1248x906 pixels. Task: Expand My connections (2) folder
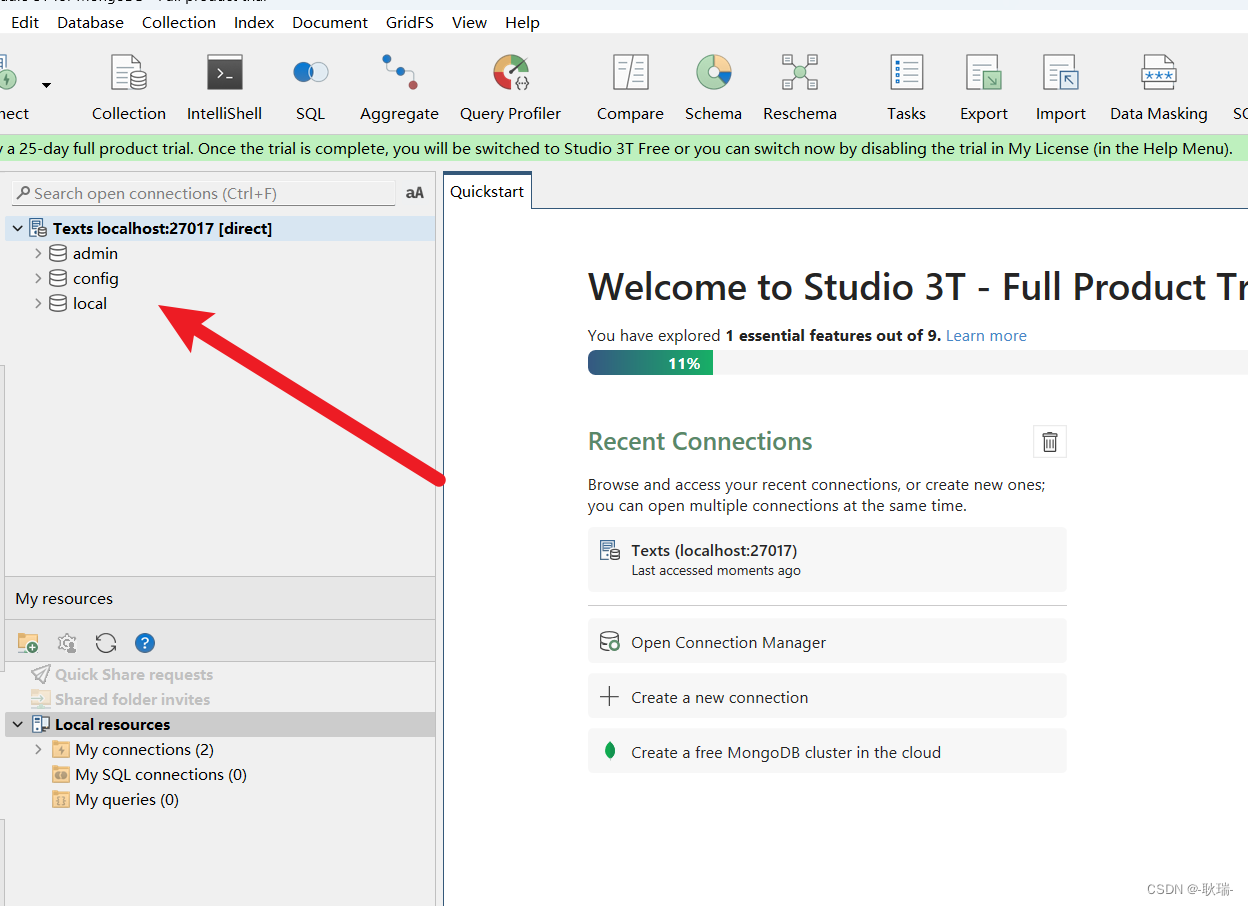[x=38, y=750]
